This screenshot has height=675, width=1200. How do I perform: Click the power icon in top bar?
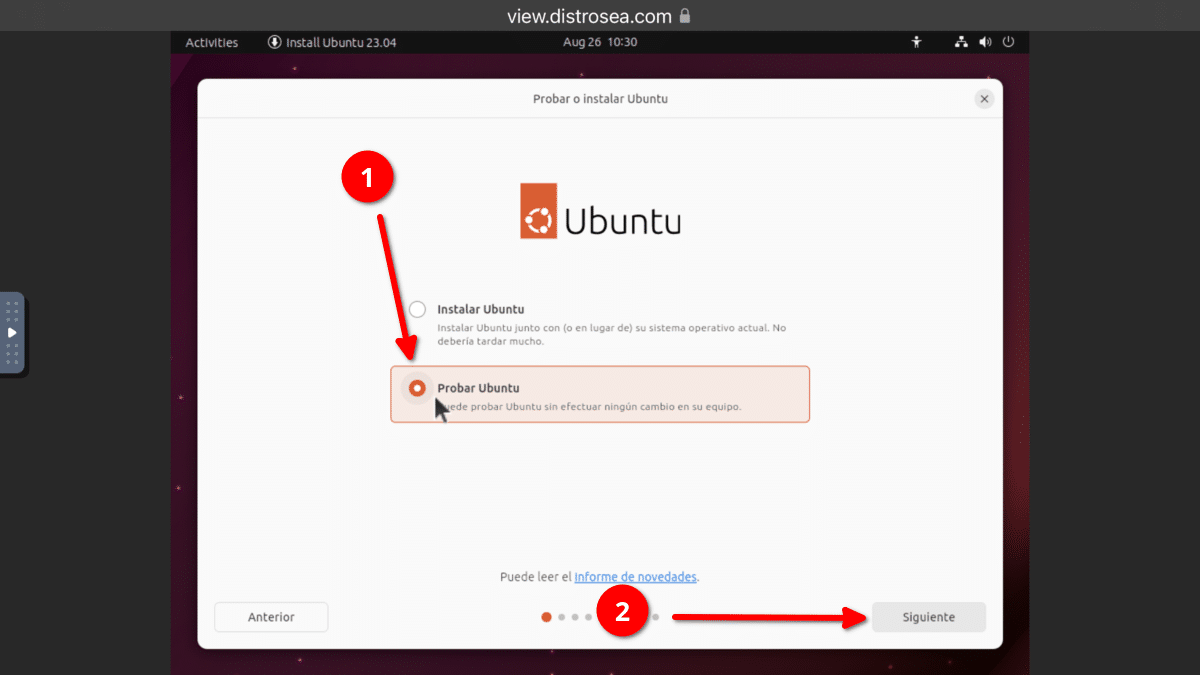(x=1009, y=42)
